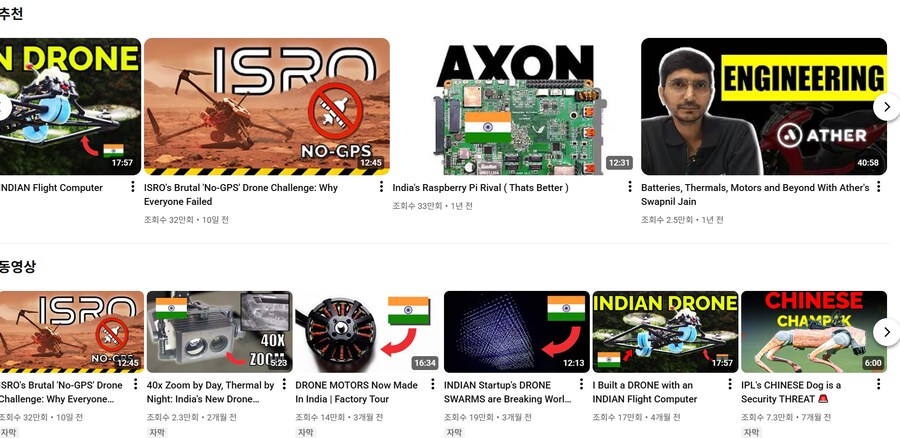The width and height of the screenshot is (900, 438).
Task: Play the ENGINEERING Ather thumbnail video
Action: pos(764,106)
